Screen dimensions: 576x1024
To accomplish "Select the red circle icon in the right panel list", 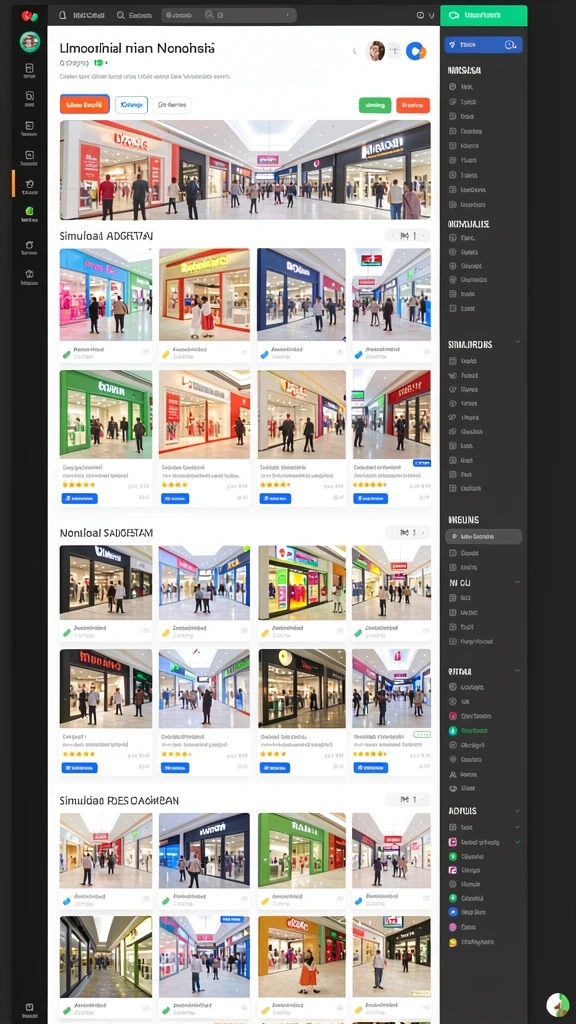I will pyautogui.click(x=453, y=716).
